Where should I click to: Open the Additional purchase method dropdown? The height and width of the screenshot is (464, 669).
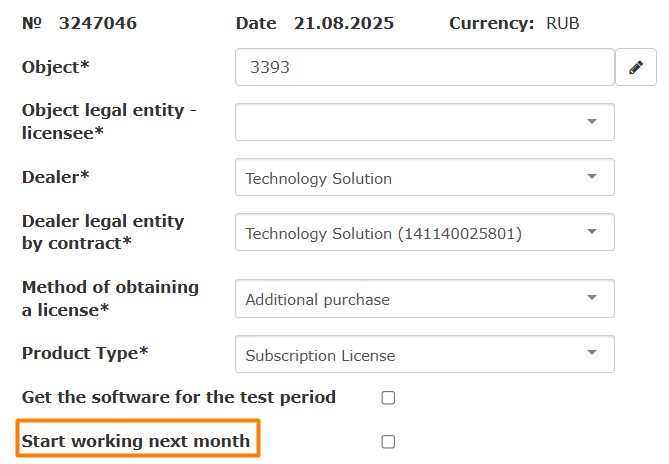tap(424, 298)
